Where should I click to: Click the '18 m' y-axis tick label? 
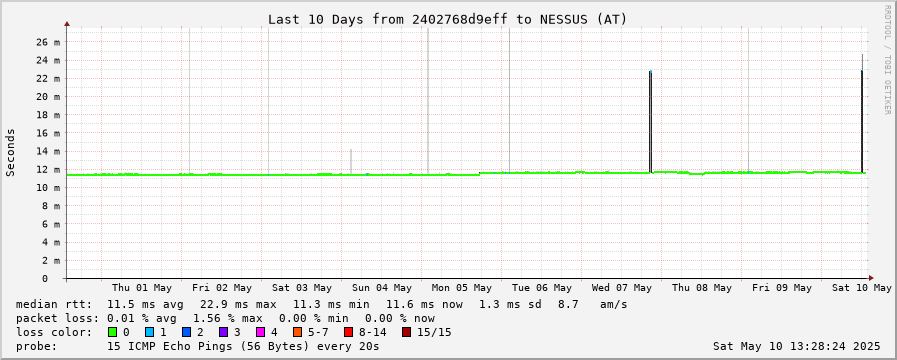(49, 114)
